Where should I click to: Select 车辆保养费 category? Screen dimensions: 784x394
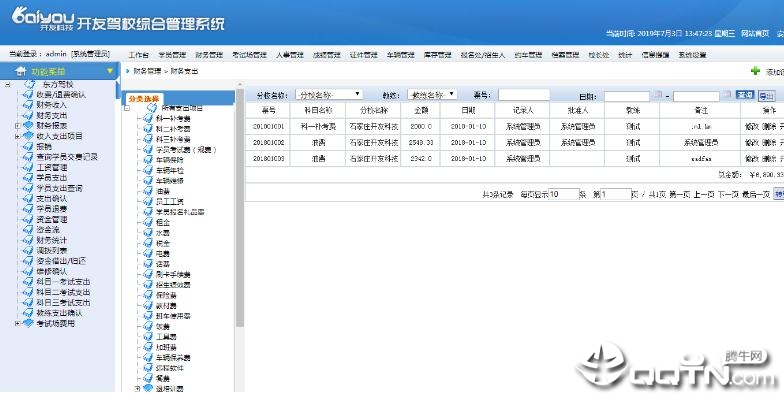click(x=173, y=358)
